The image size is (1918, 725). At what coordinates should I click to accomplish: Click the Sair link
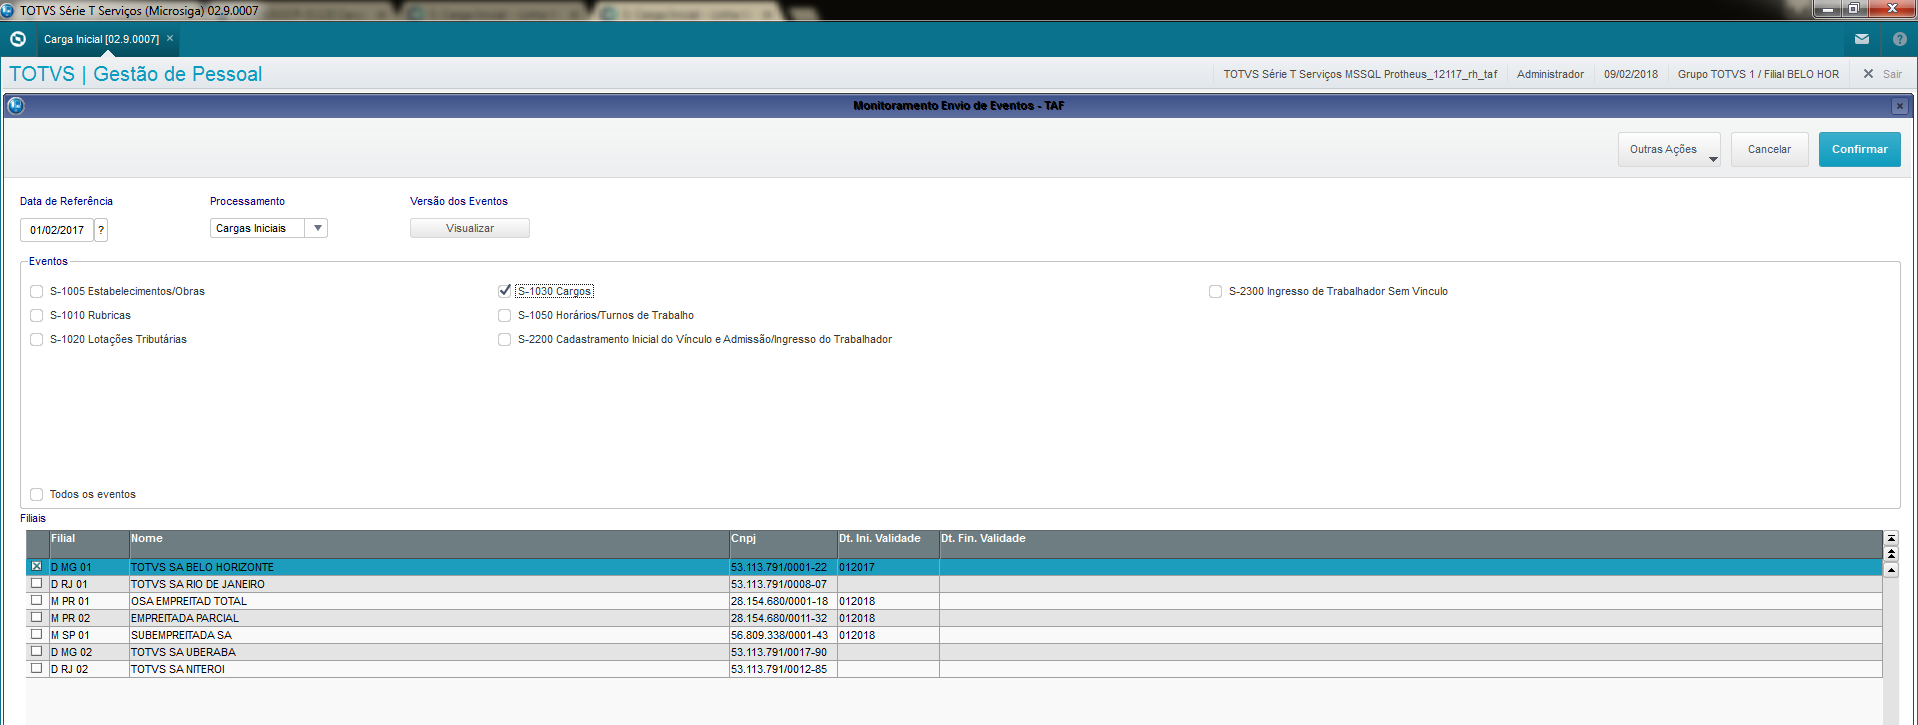(1892, 74)
